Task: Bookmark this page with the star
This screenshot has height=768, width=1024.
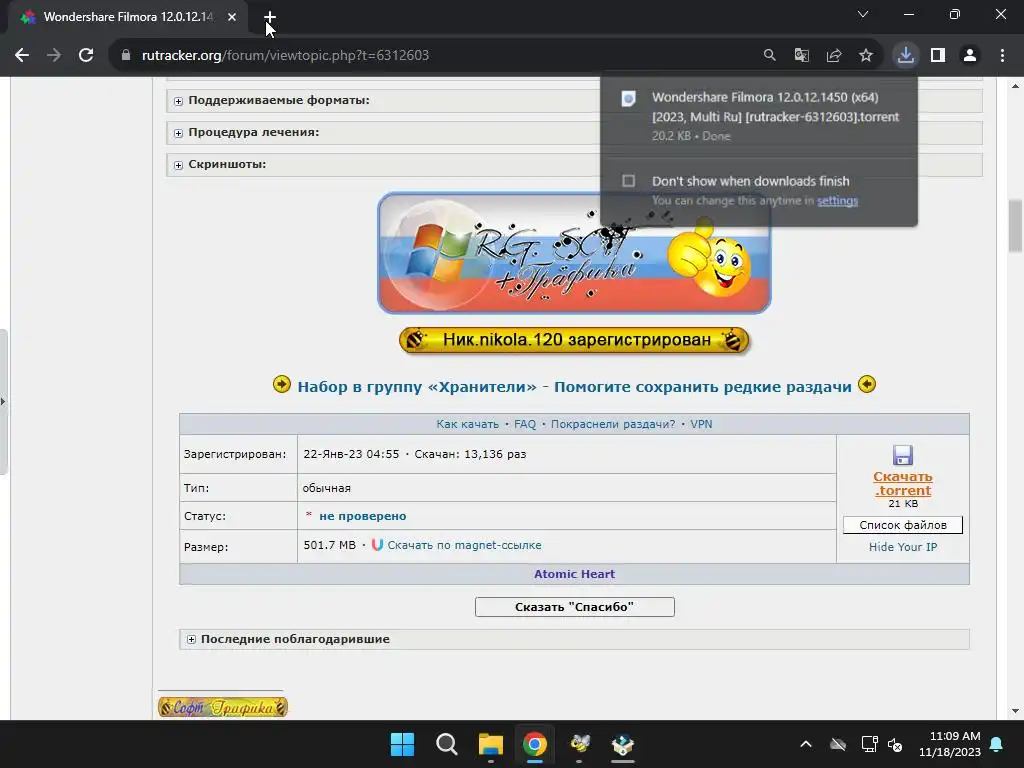Action: tap(866, 56)
